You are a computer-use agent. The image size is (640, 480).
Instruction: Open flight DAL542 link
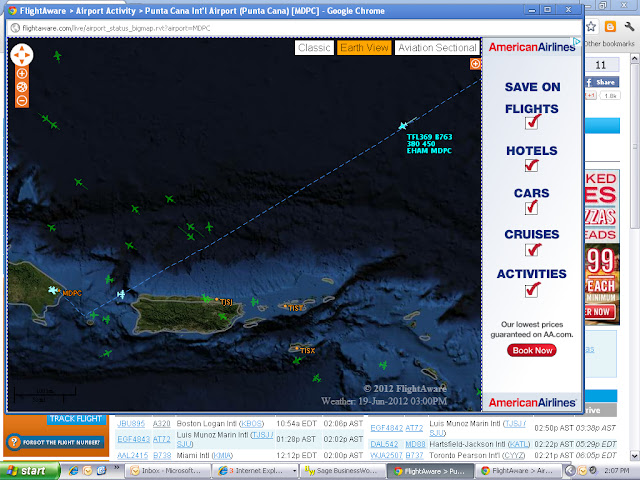point(384,444)
